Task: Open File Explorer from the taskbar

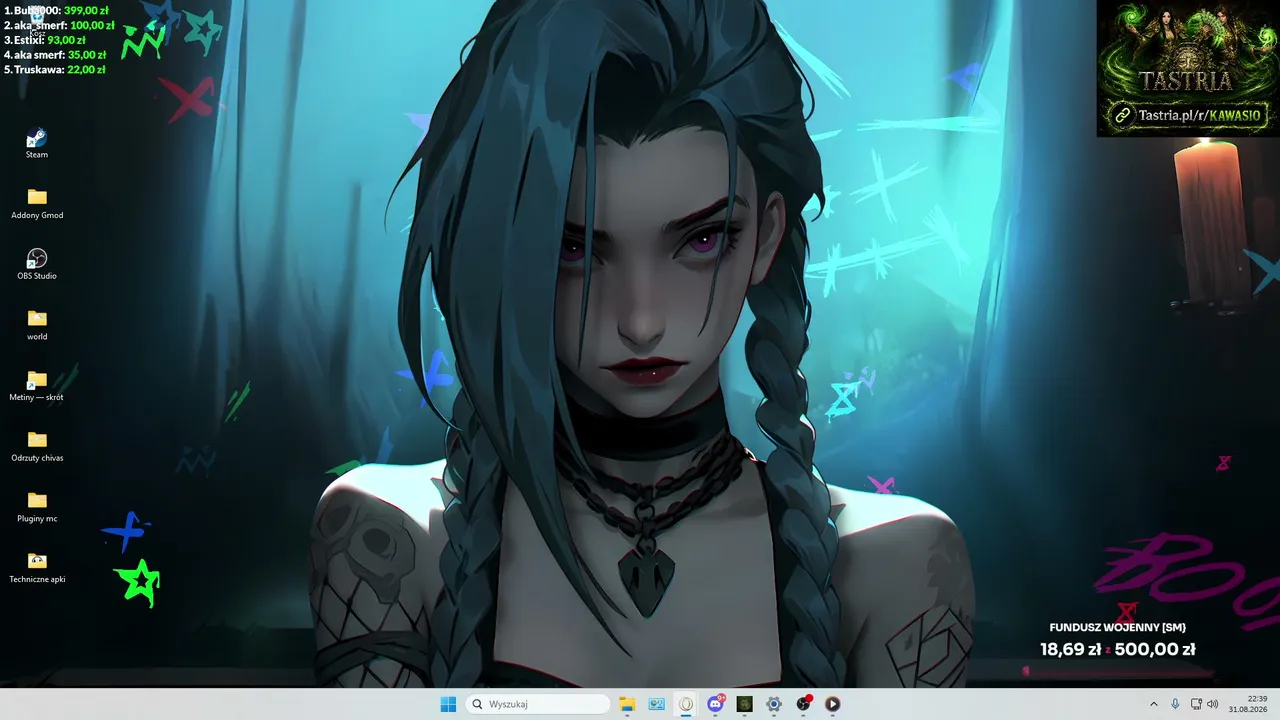Action: click(627, 704)
